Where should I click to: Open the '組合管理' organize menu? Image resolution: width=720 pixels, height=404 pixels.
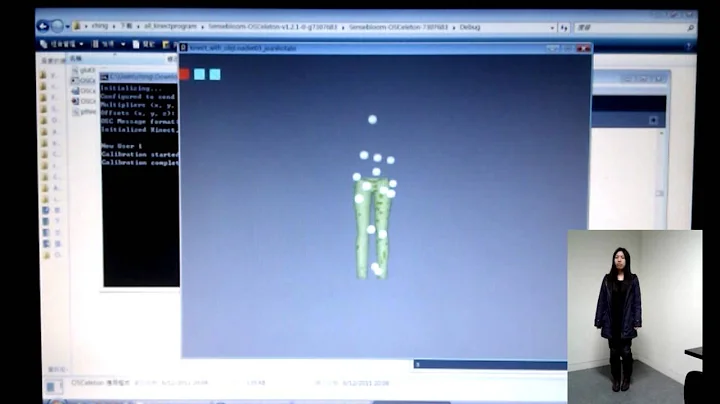click(x=62, y=44)
